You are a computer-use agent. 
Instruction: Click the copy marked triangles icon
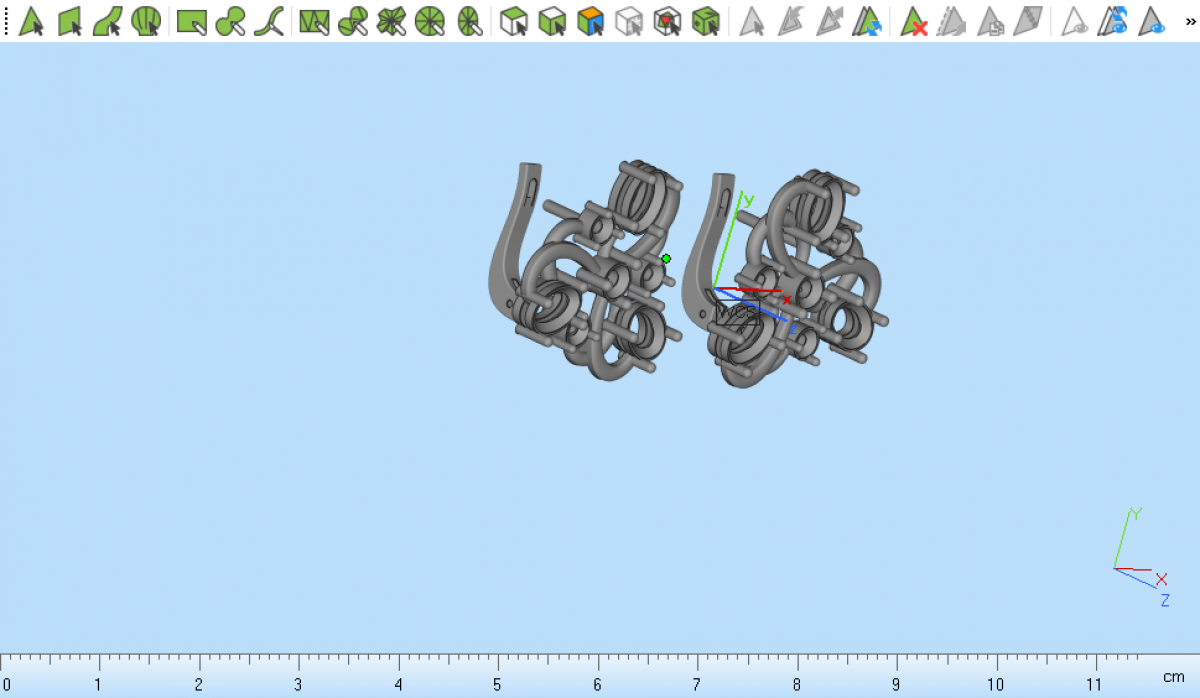pyautogui.click(x=990, y=20)
